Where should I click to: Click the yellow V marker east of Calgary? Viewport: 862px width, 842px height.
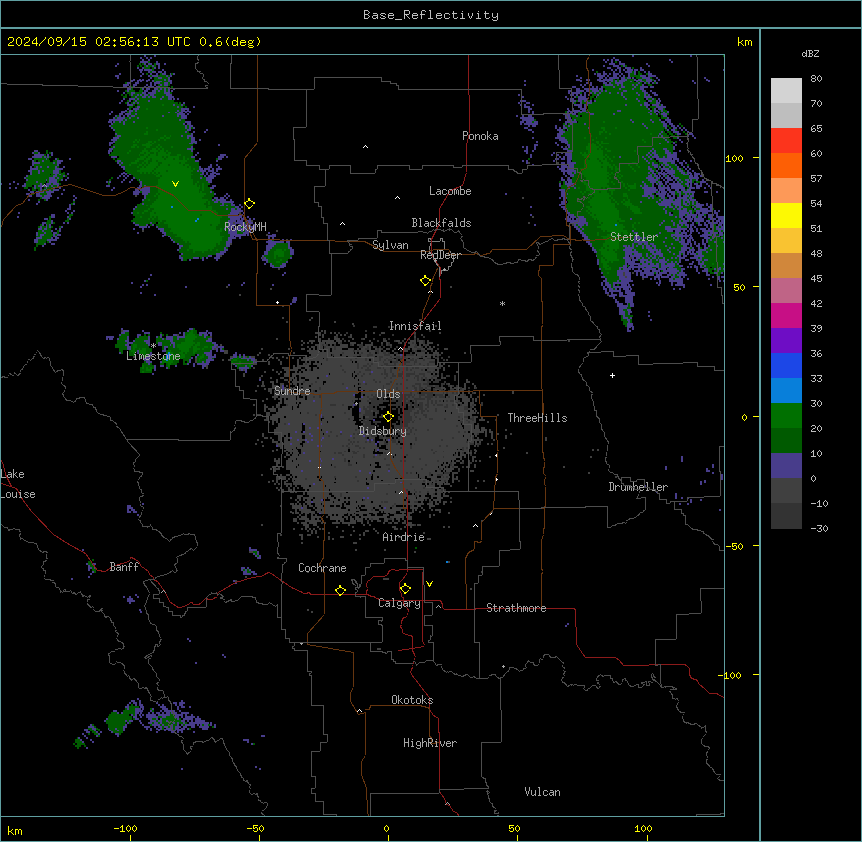429,584
